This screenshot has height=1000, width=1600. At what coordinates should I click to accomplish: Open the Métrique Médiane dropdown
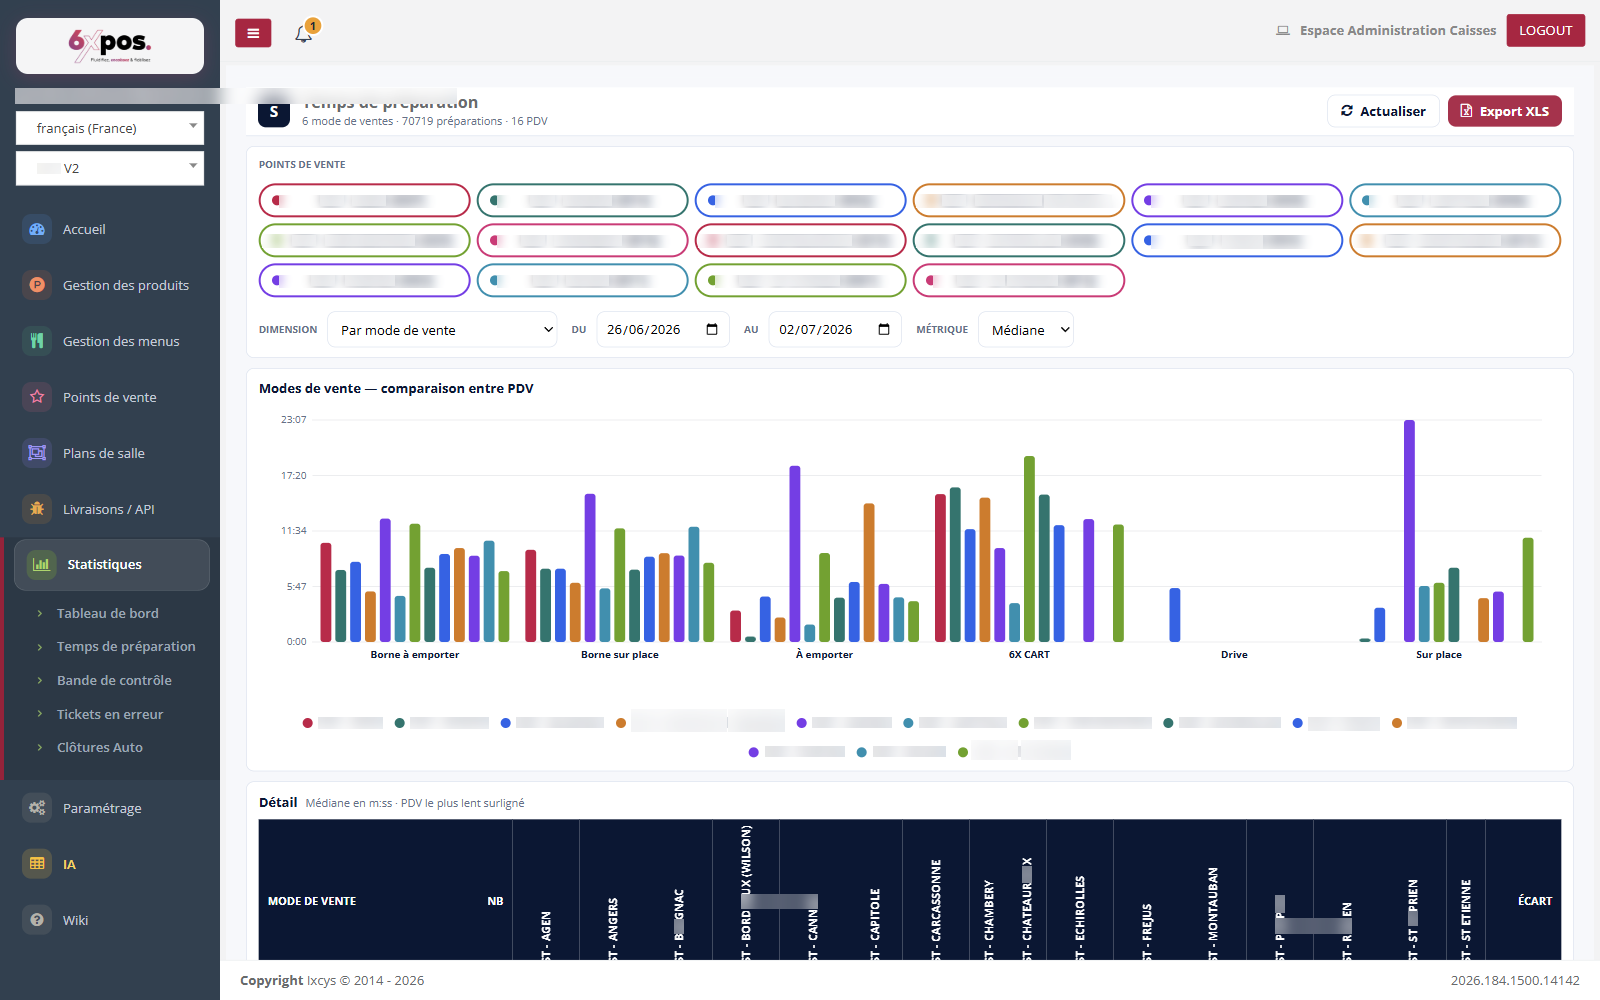tap(1026, 330)
